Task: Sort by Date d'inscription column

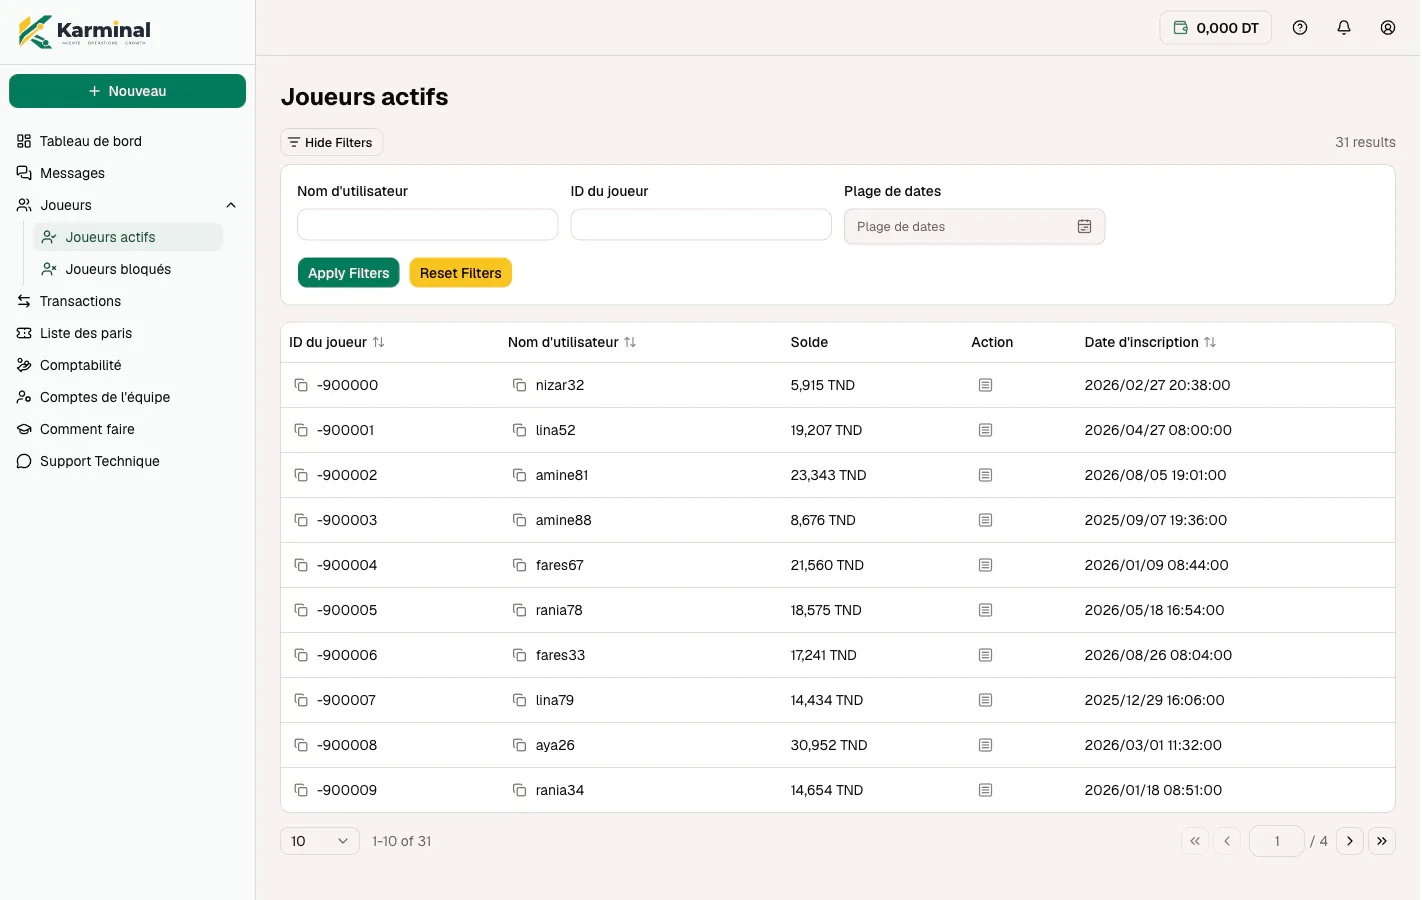Action: pyautogui.click(x=1210, y=342)
